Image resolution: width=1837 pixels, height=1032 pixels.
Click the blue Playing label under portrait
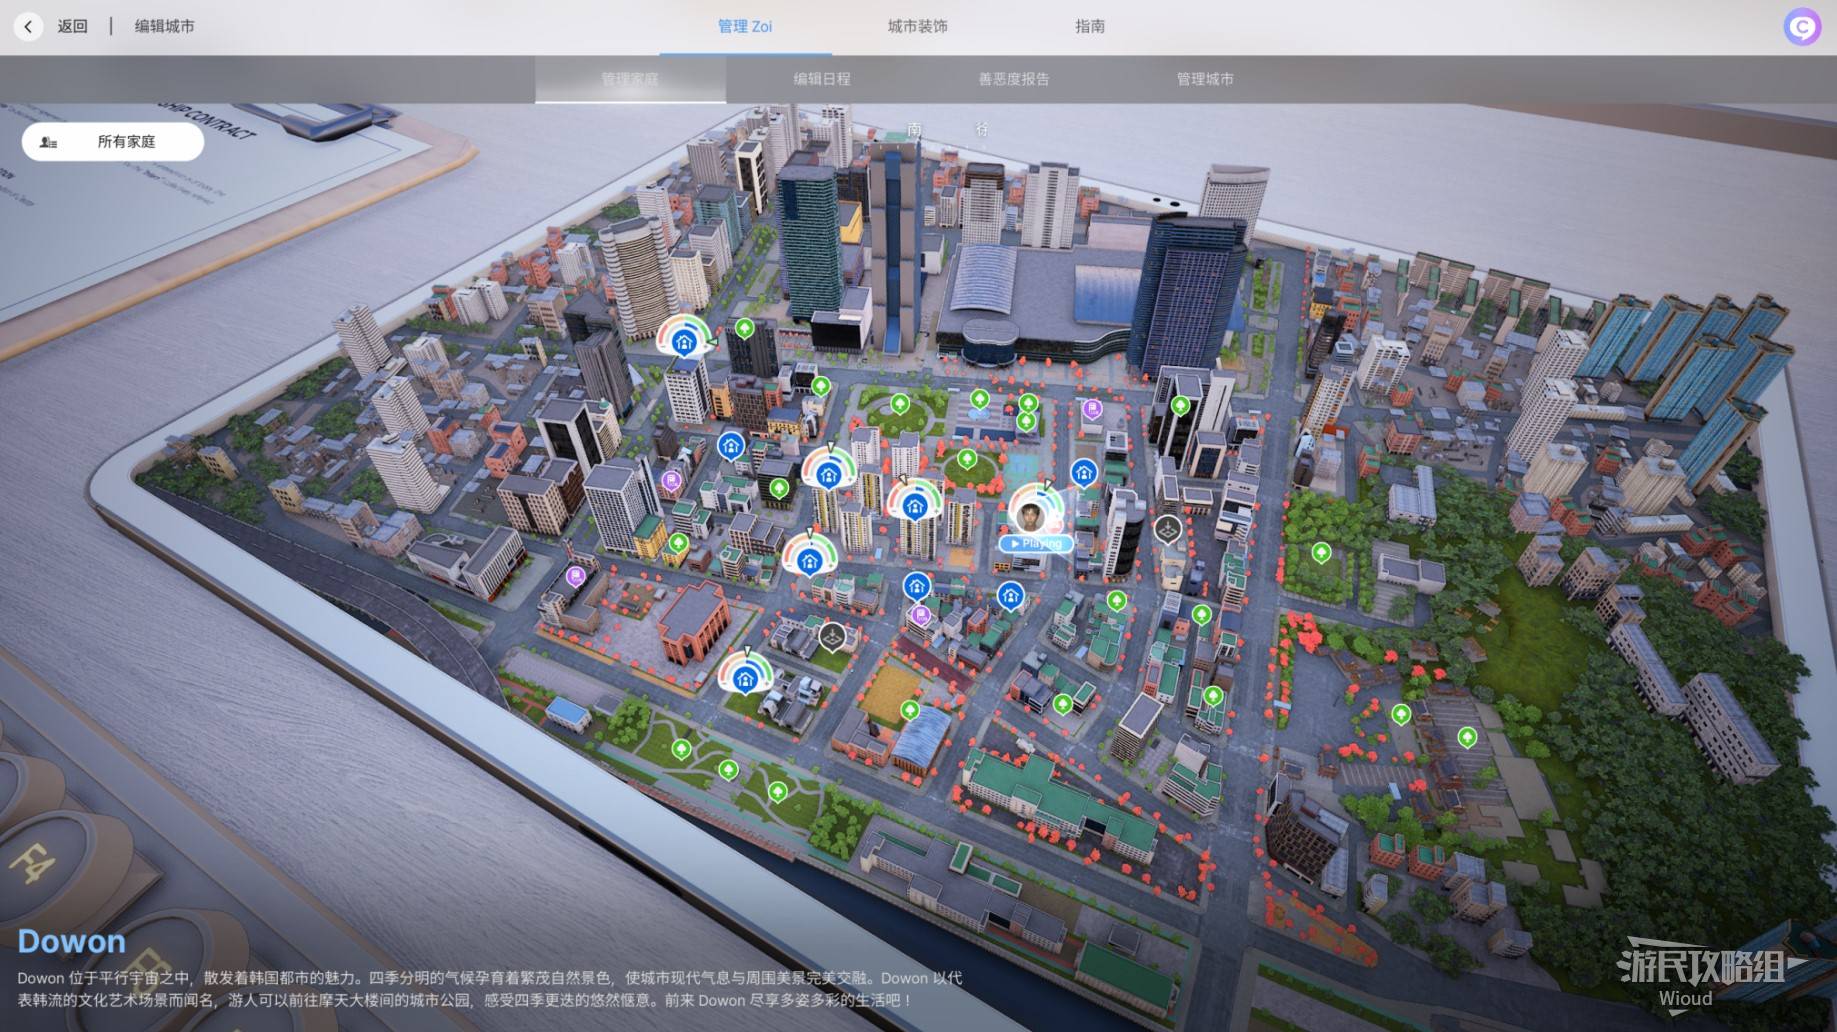point(1036,544)
